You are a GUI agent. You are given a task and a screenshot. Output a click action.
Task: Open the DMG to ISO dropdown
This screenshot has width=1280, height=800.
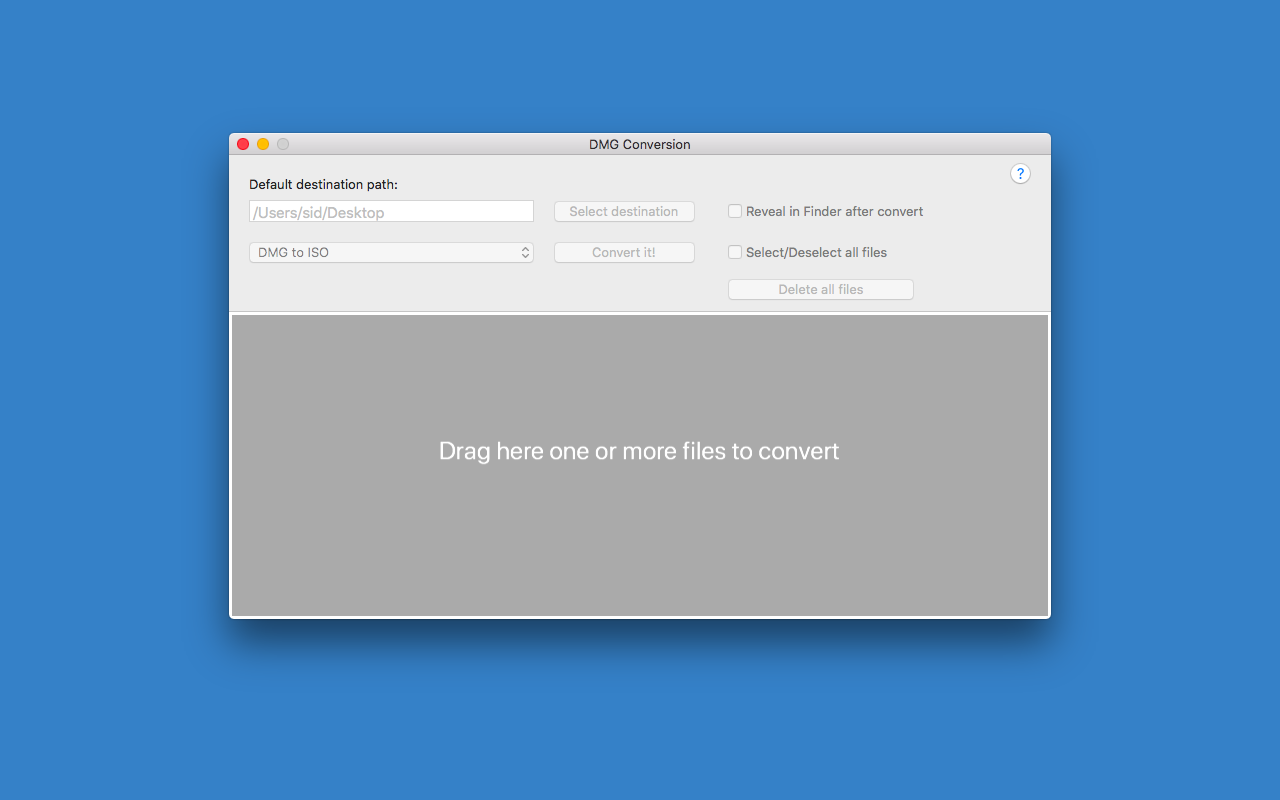pyautogui.click(x=391, y=253)
